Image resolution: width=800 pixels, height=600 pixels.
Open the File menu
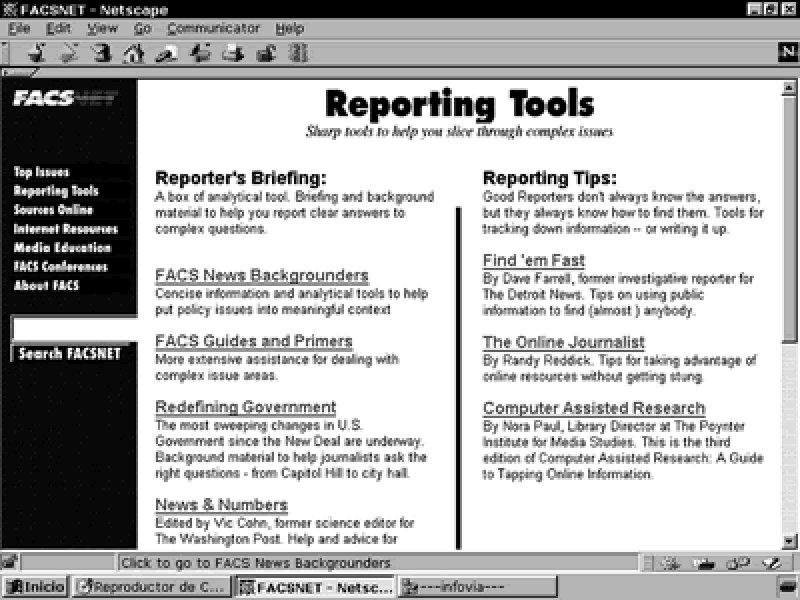point(19,29)
